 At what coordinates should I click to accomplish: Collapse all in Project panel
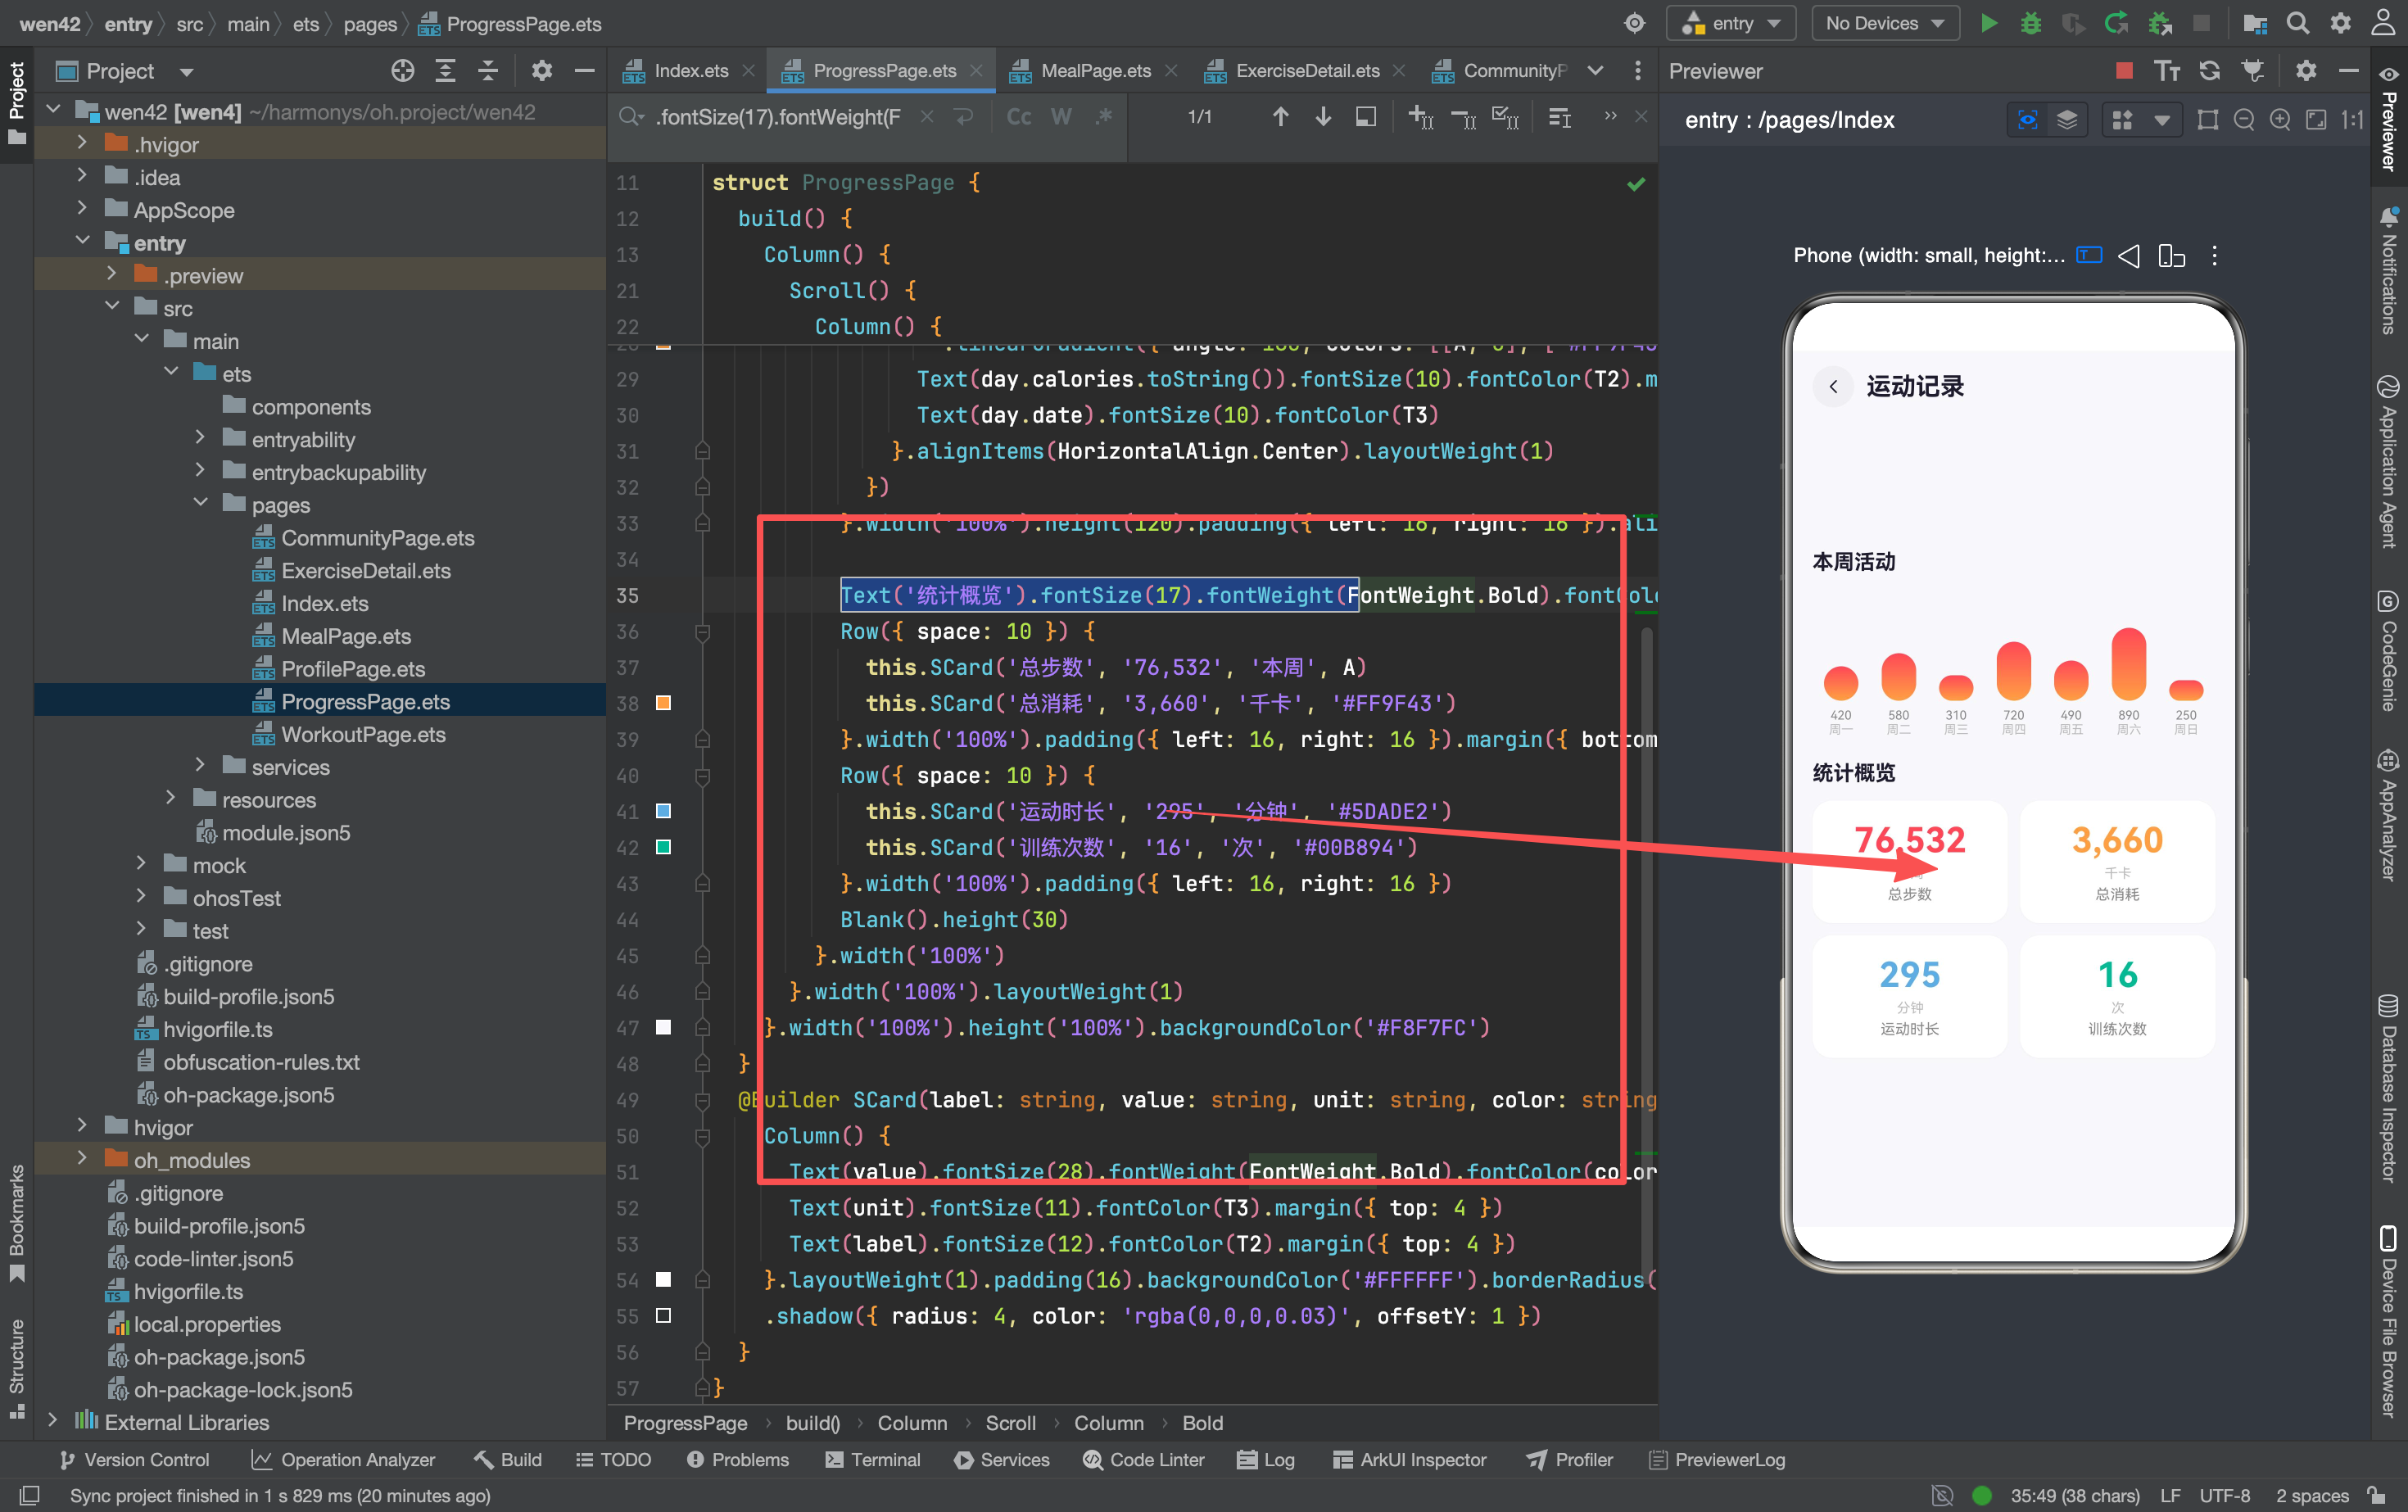pos(488,70)
